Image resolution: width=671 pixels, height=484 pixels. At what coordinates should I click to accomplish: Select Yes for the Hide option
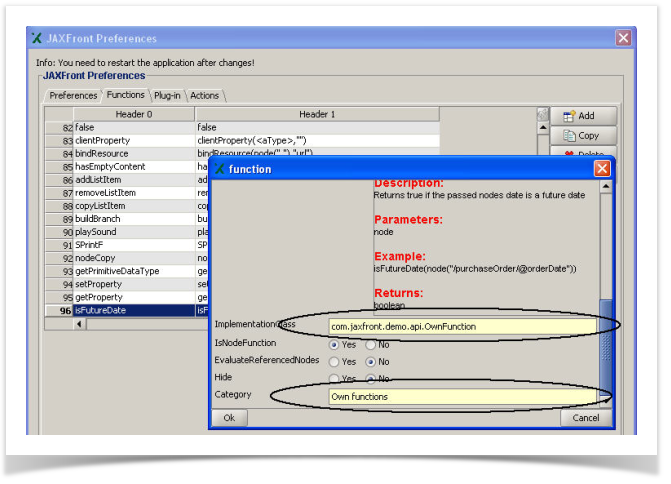(335, 378)
